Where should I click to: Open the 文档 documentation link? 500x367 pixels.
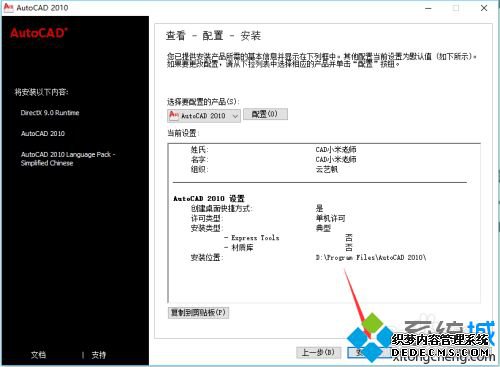(38, 355)
